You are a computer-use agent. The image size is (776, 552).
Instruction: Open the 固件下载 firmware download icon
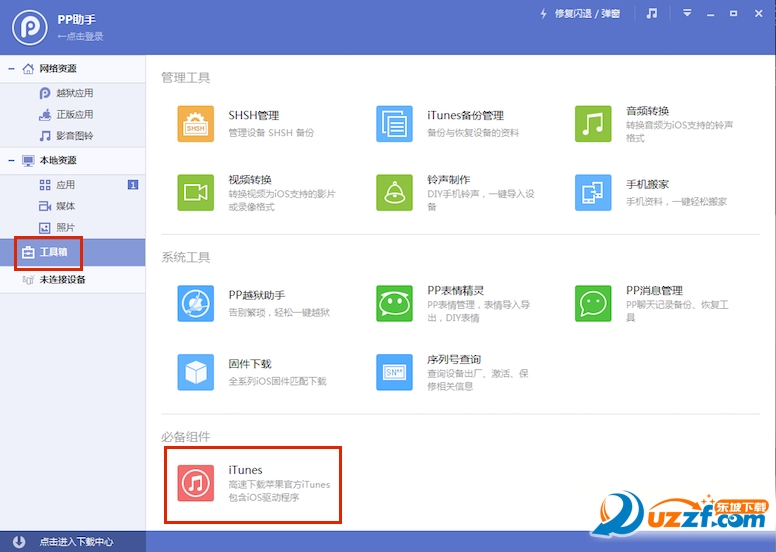[x=195, y=372]
